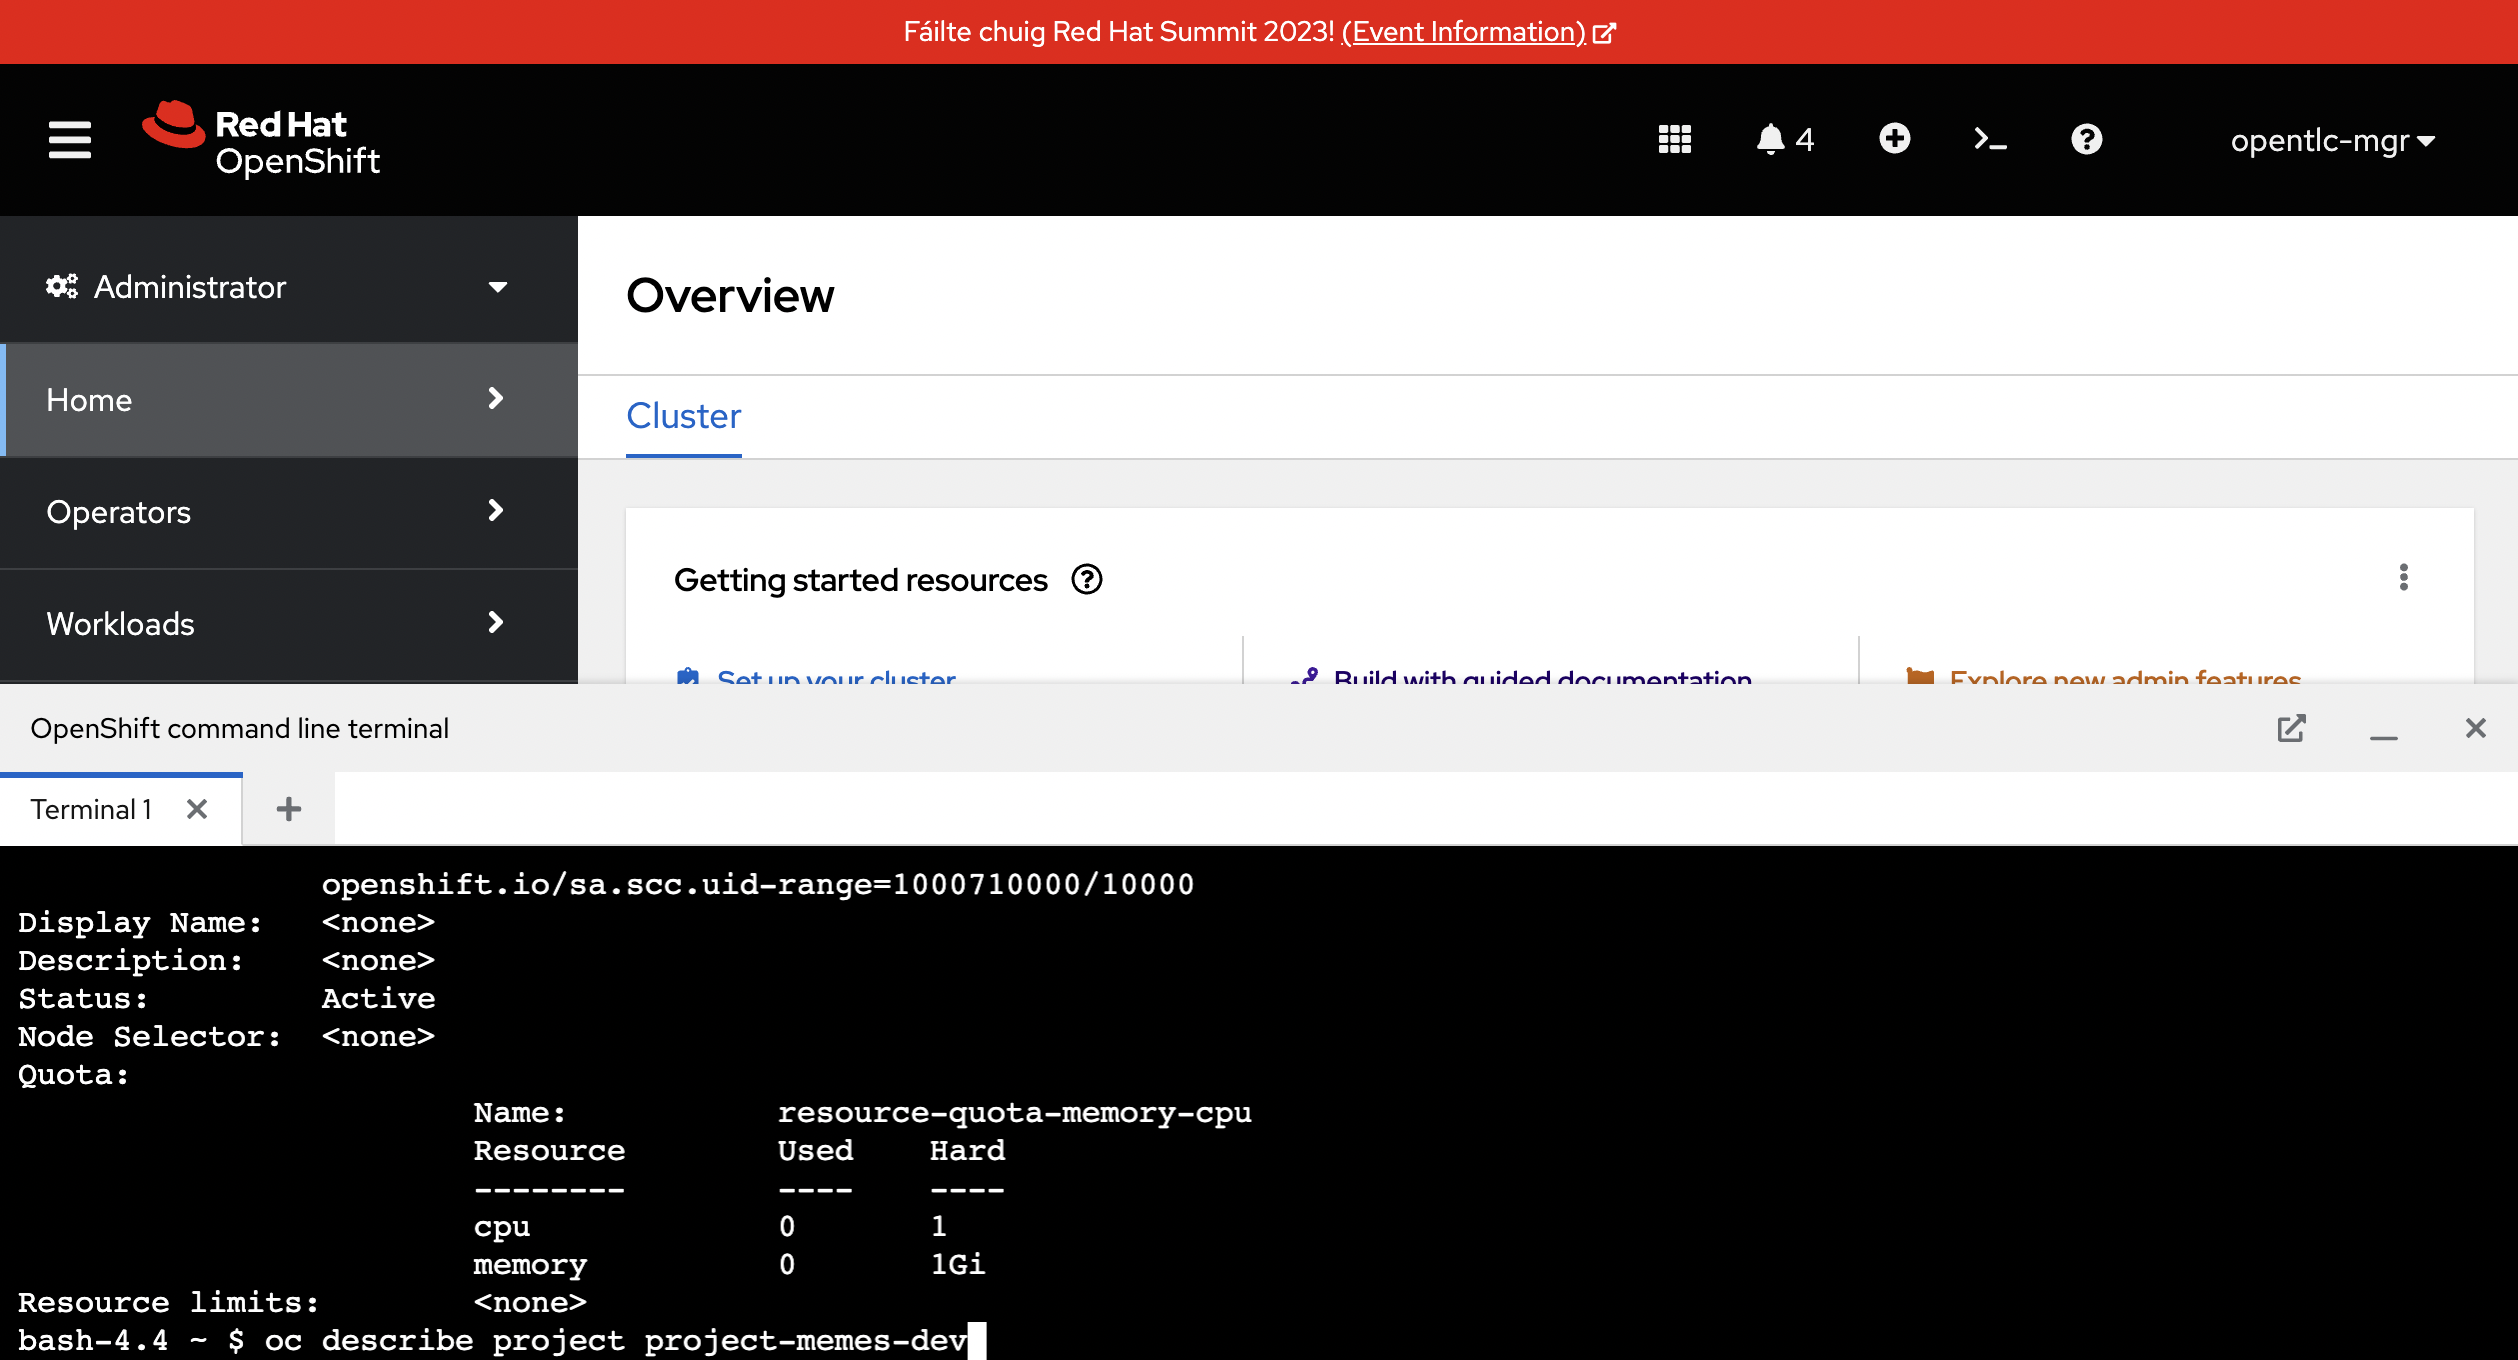Expand the Workloads navigation section

point(289,624)
